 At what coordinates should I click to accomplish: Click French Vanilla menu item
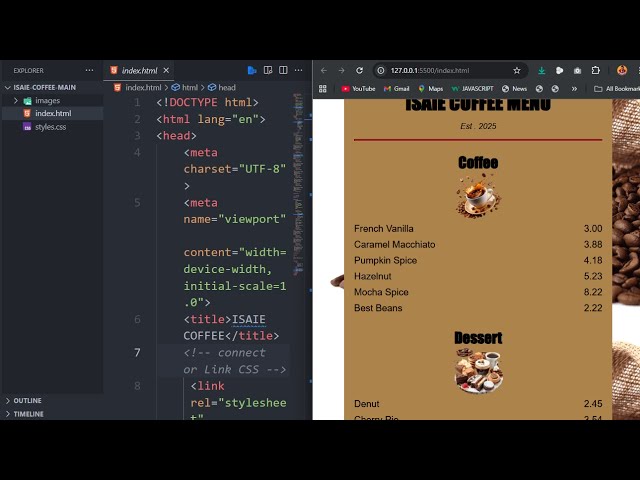pos(384,229)
